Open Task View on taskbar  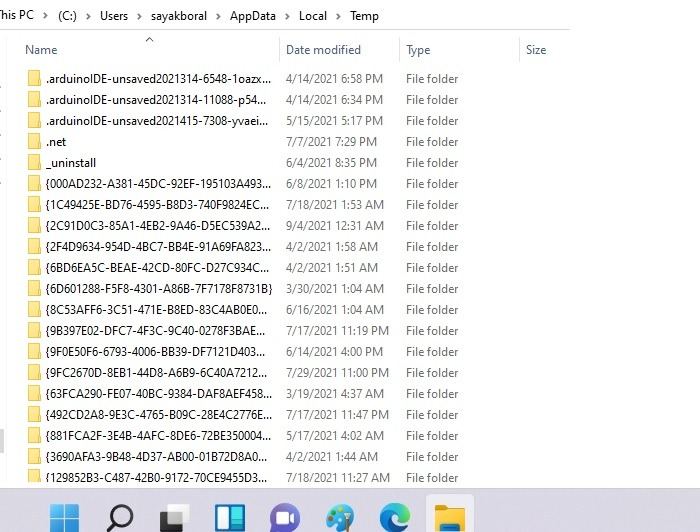(175, 519)
